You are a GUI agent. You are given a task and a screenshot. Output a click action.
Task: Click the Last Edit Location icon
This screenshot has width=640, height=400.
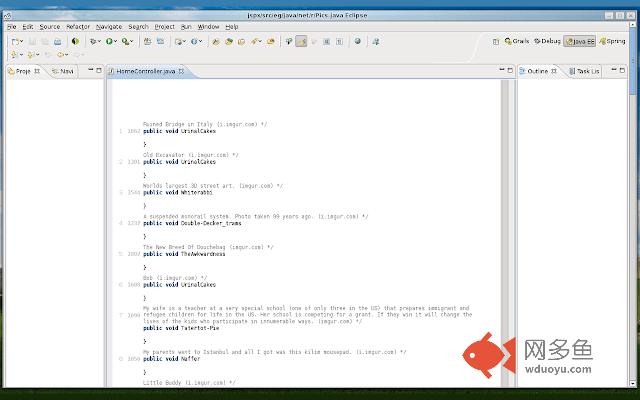[48, 55]
